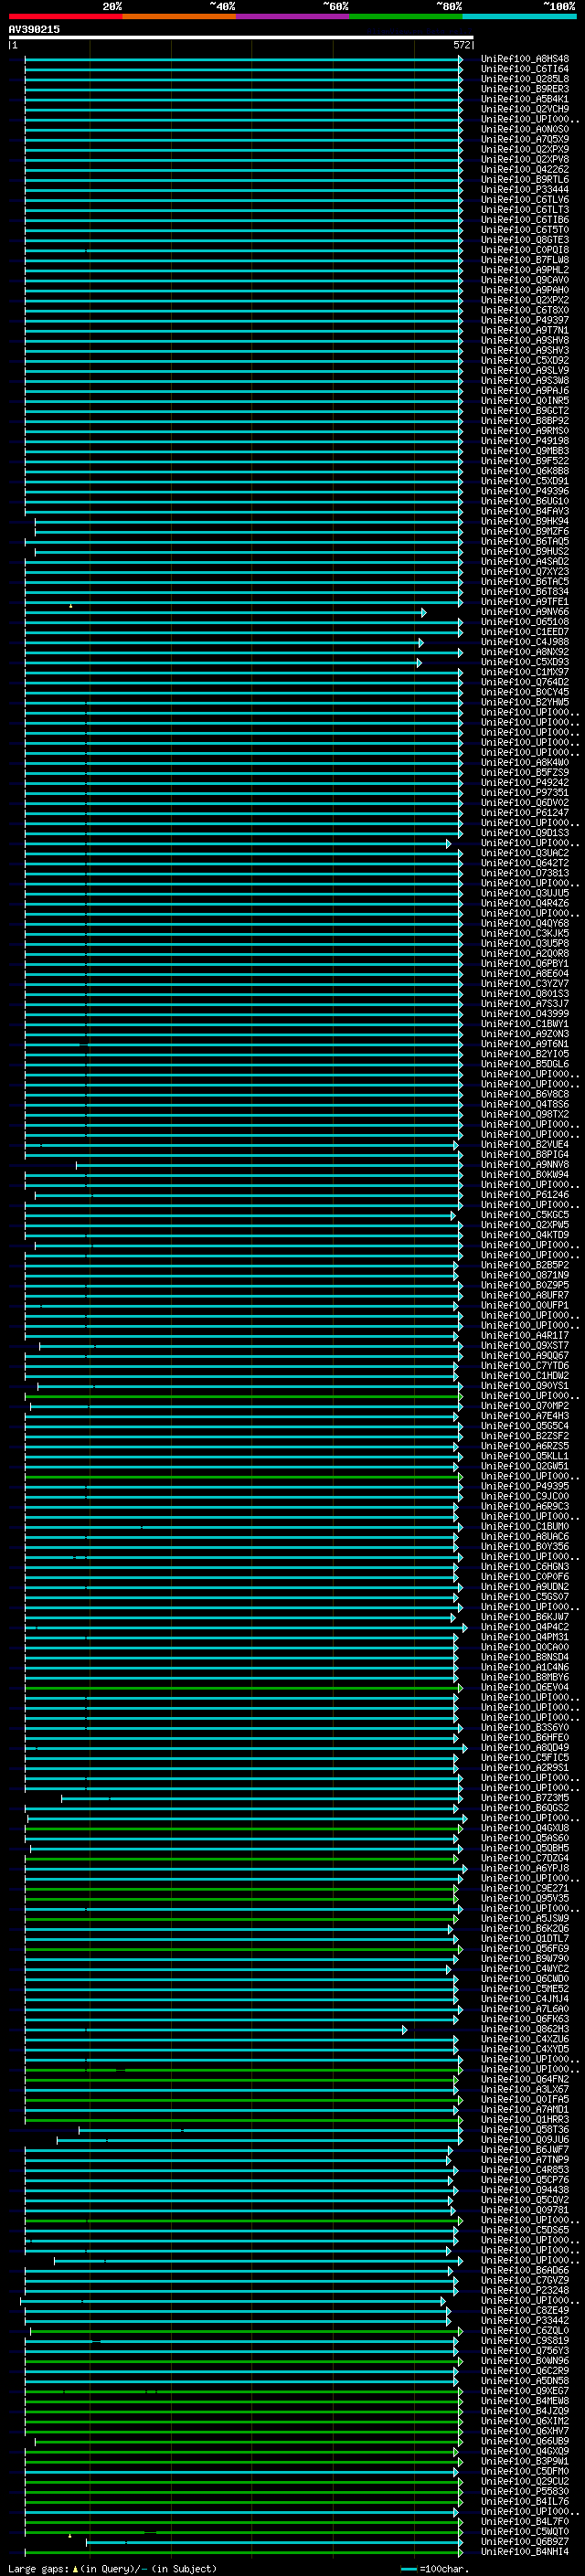Select hit label UniRef100_Q4KTD9
The height and width of the screenshot is (2576, 585).
coord(525,1235)
